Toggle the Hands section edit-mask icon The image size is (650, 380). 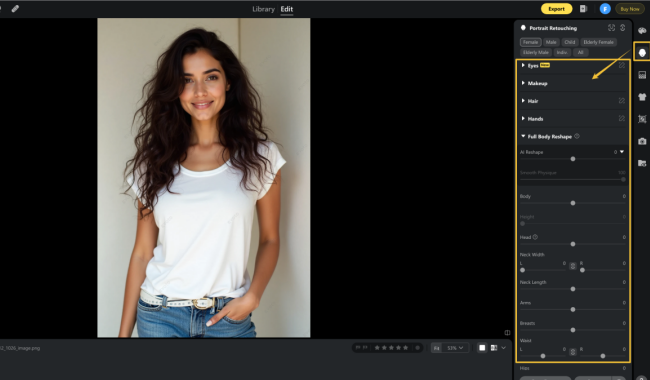coord(622,119)
